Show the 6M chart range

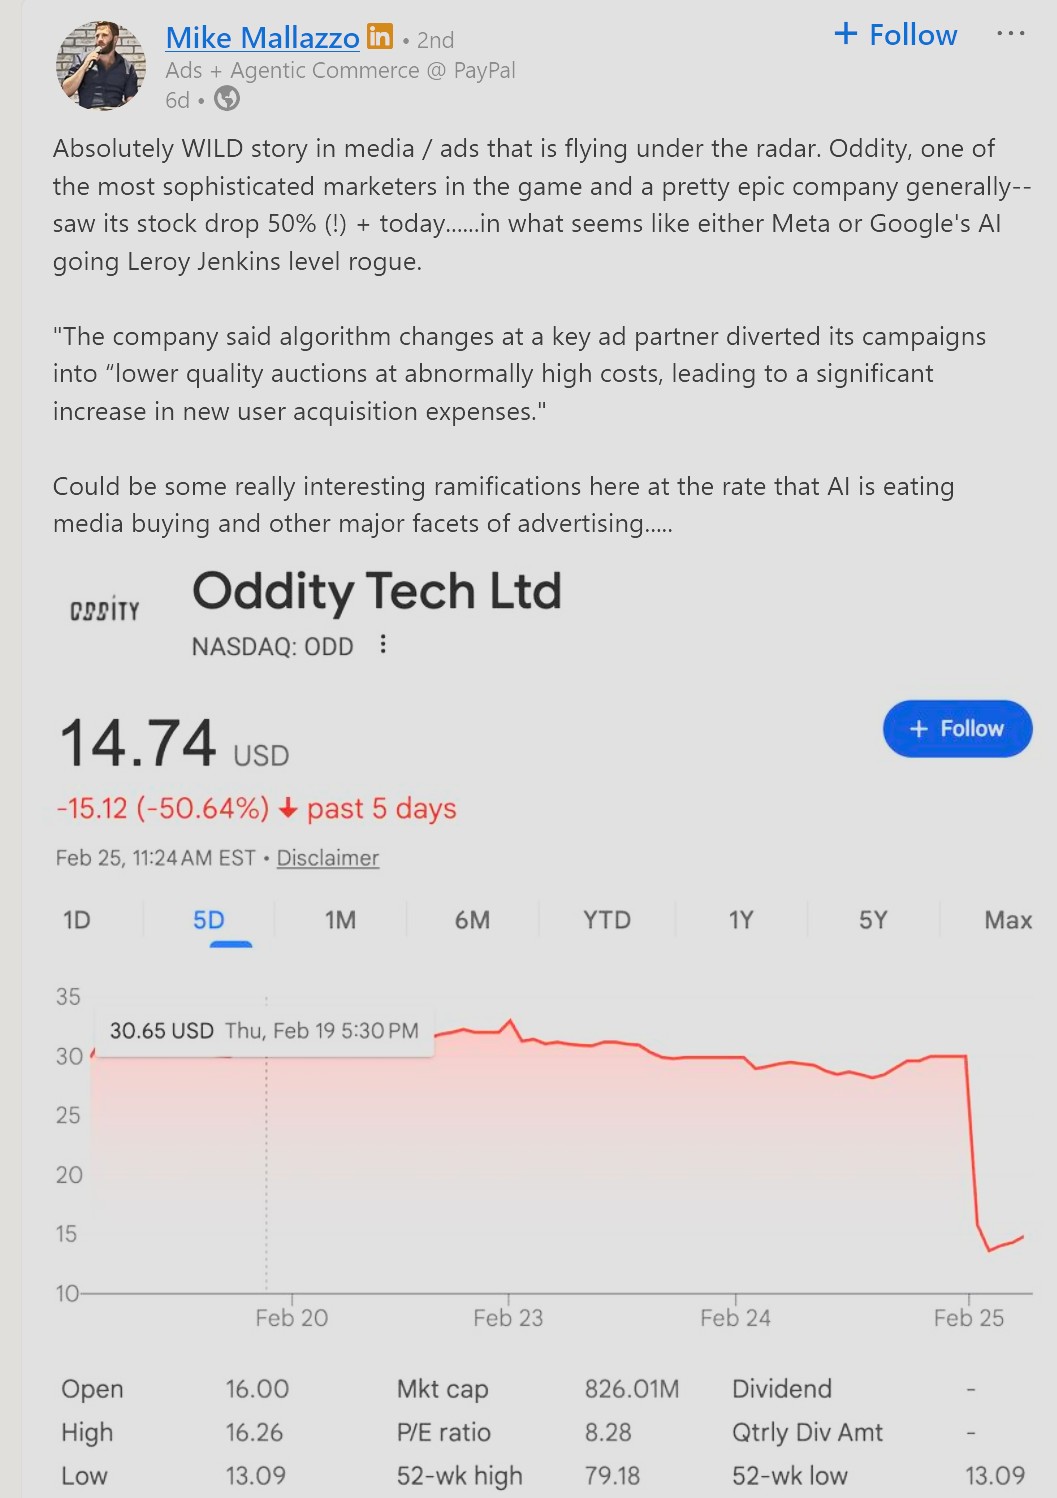[x=472, y=920]
